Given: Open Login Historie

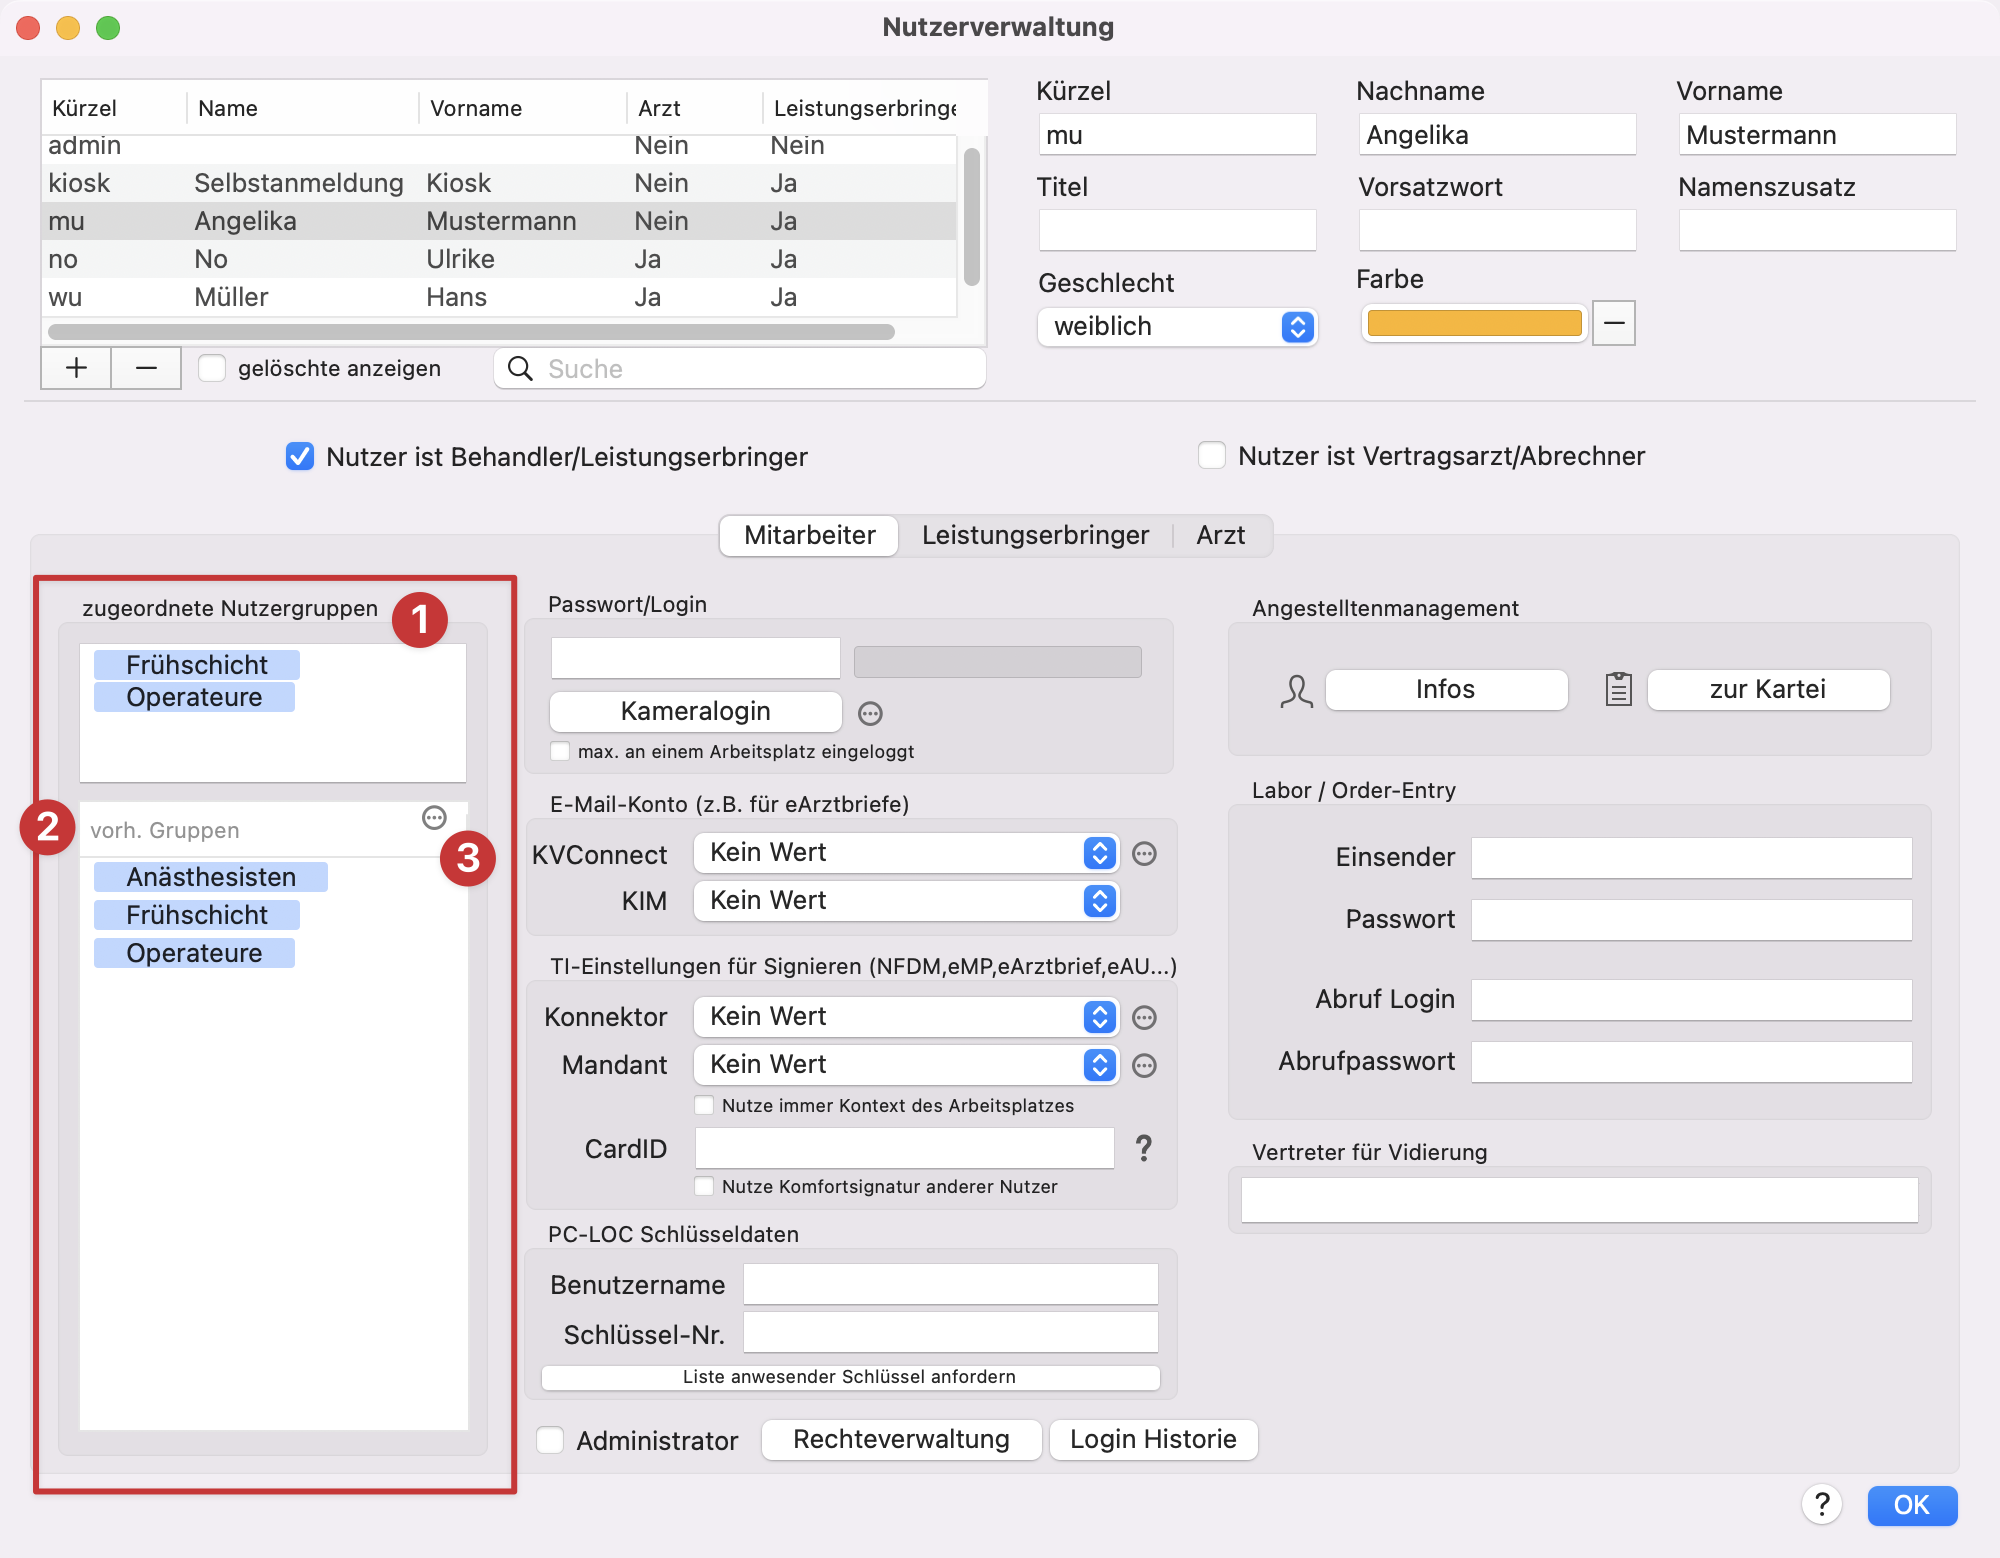Looking at the screenshot, I should pyautogui.click(x=1153, y=1439).
